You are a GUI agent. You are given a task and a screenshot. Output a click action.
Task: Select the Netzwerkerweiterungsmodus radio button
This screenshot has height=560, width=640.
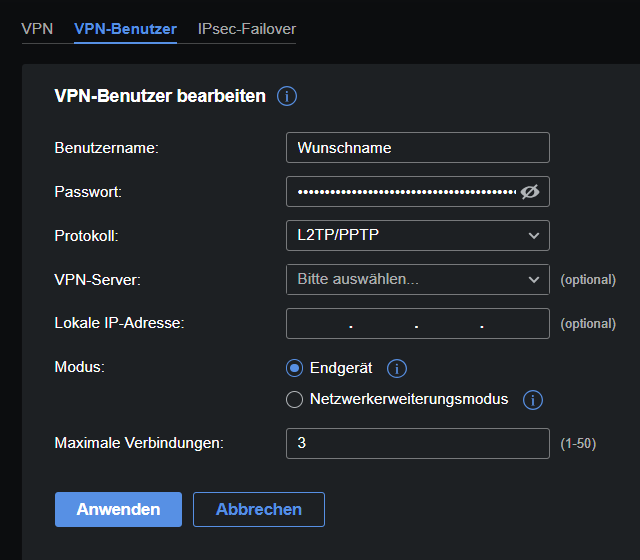(294, 400)
